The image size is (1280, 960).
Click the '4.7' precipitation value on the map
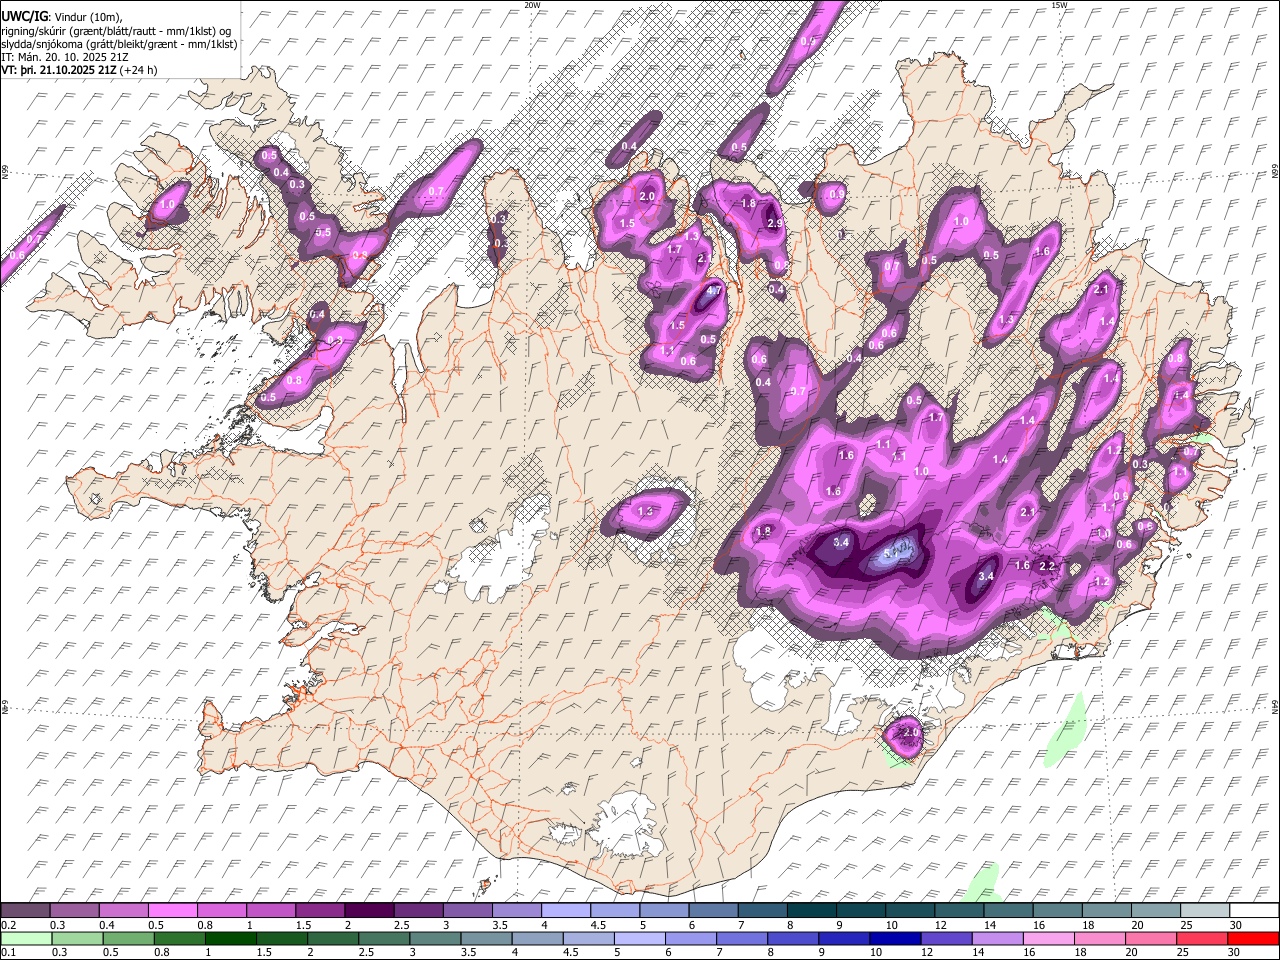[x=714, y=292]
